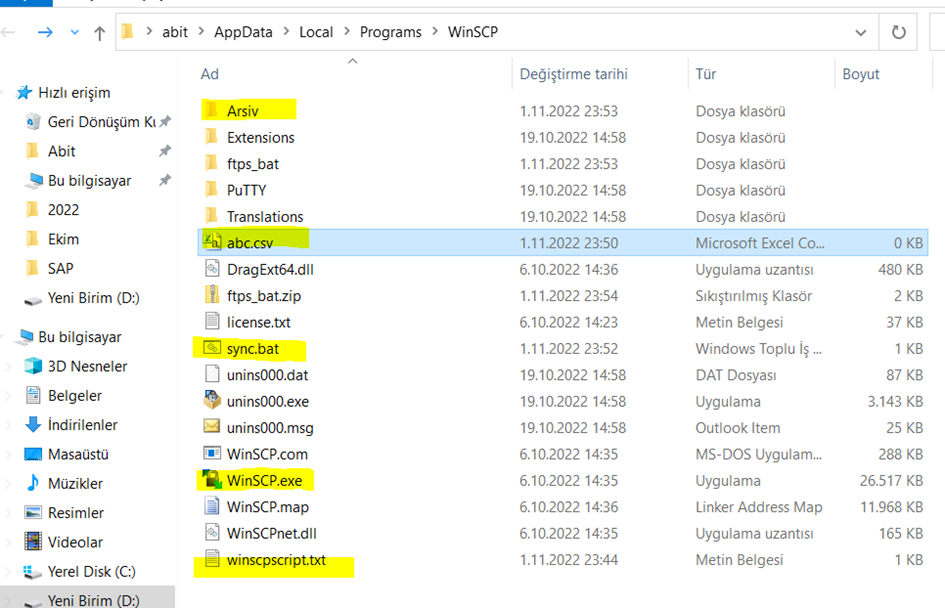Click the unins000.dat file icon
Viewport: 945px width, 608px height.
click(x=212, y=374)
